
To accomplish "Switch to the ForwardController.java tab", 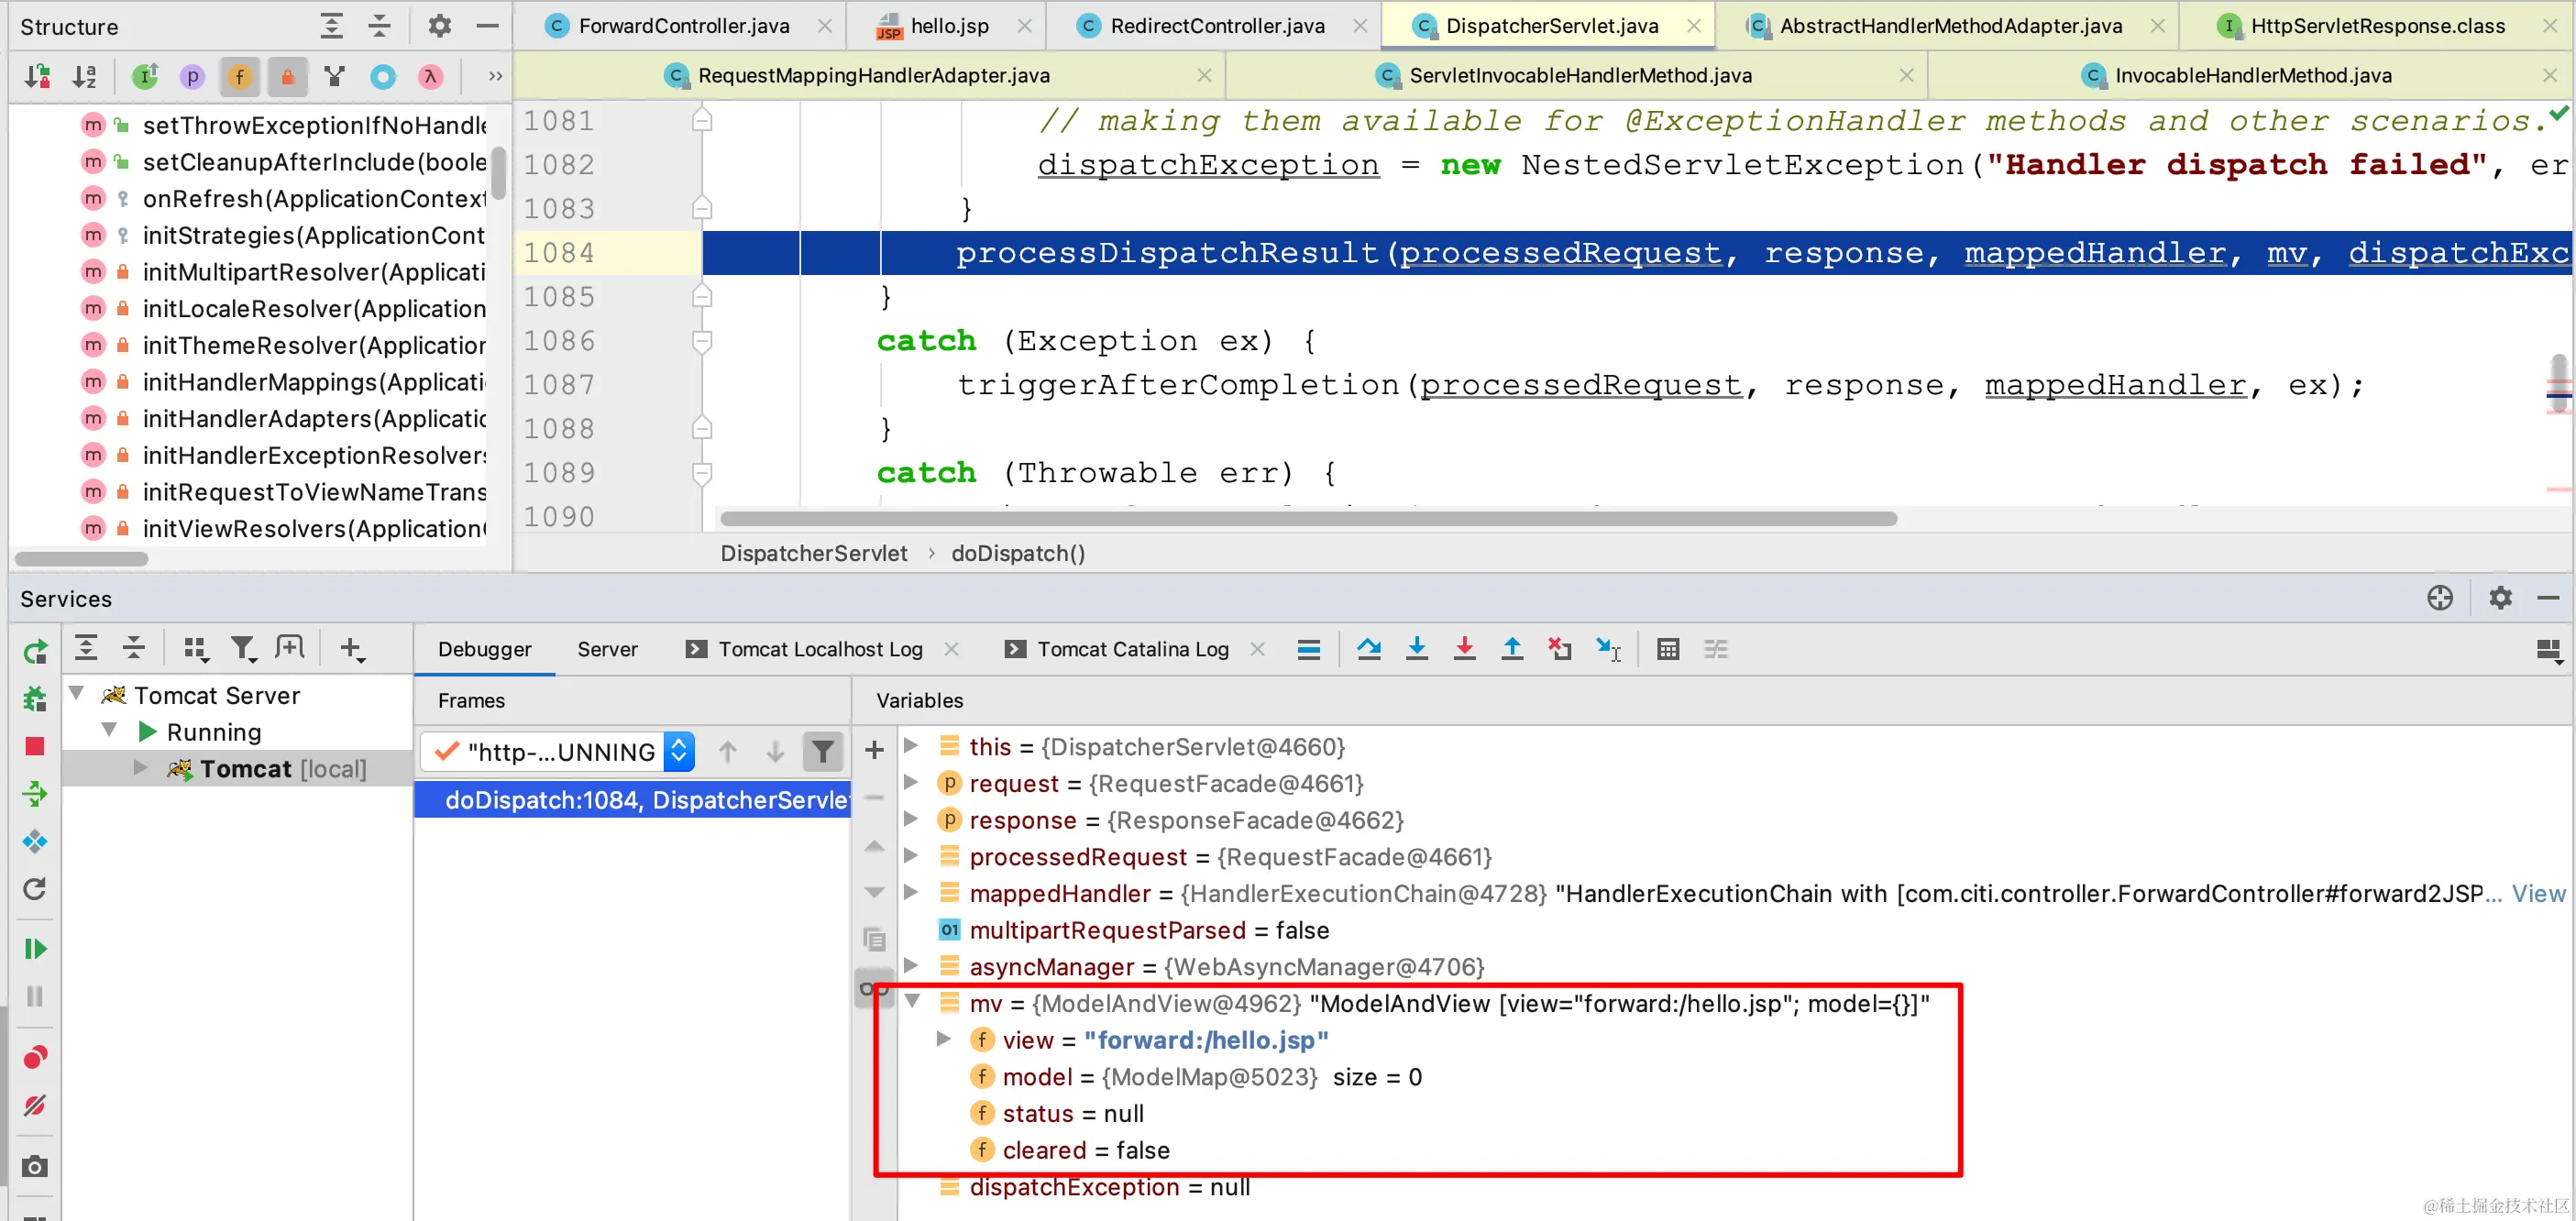I will [683, 26].
